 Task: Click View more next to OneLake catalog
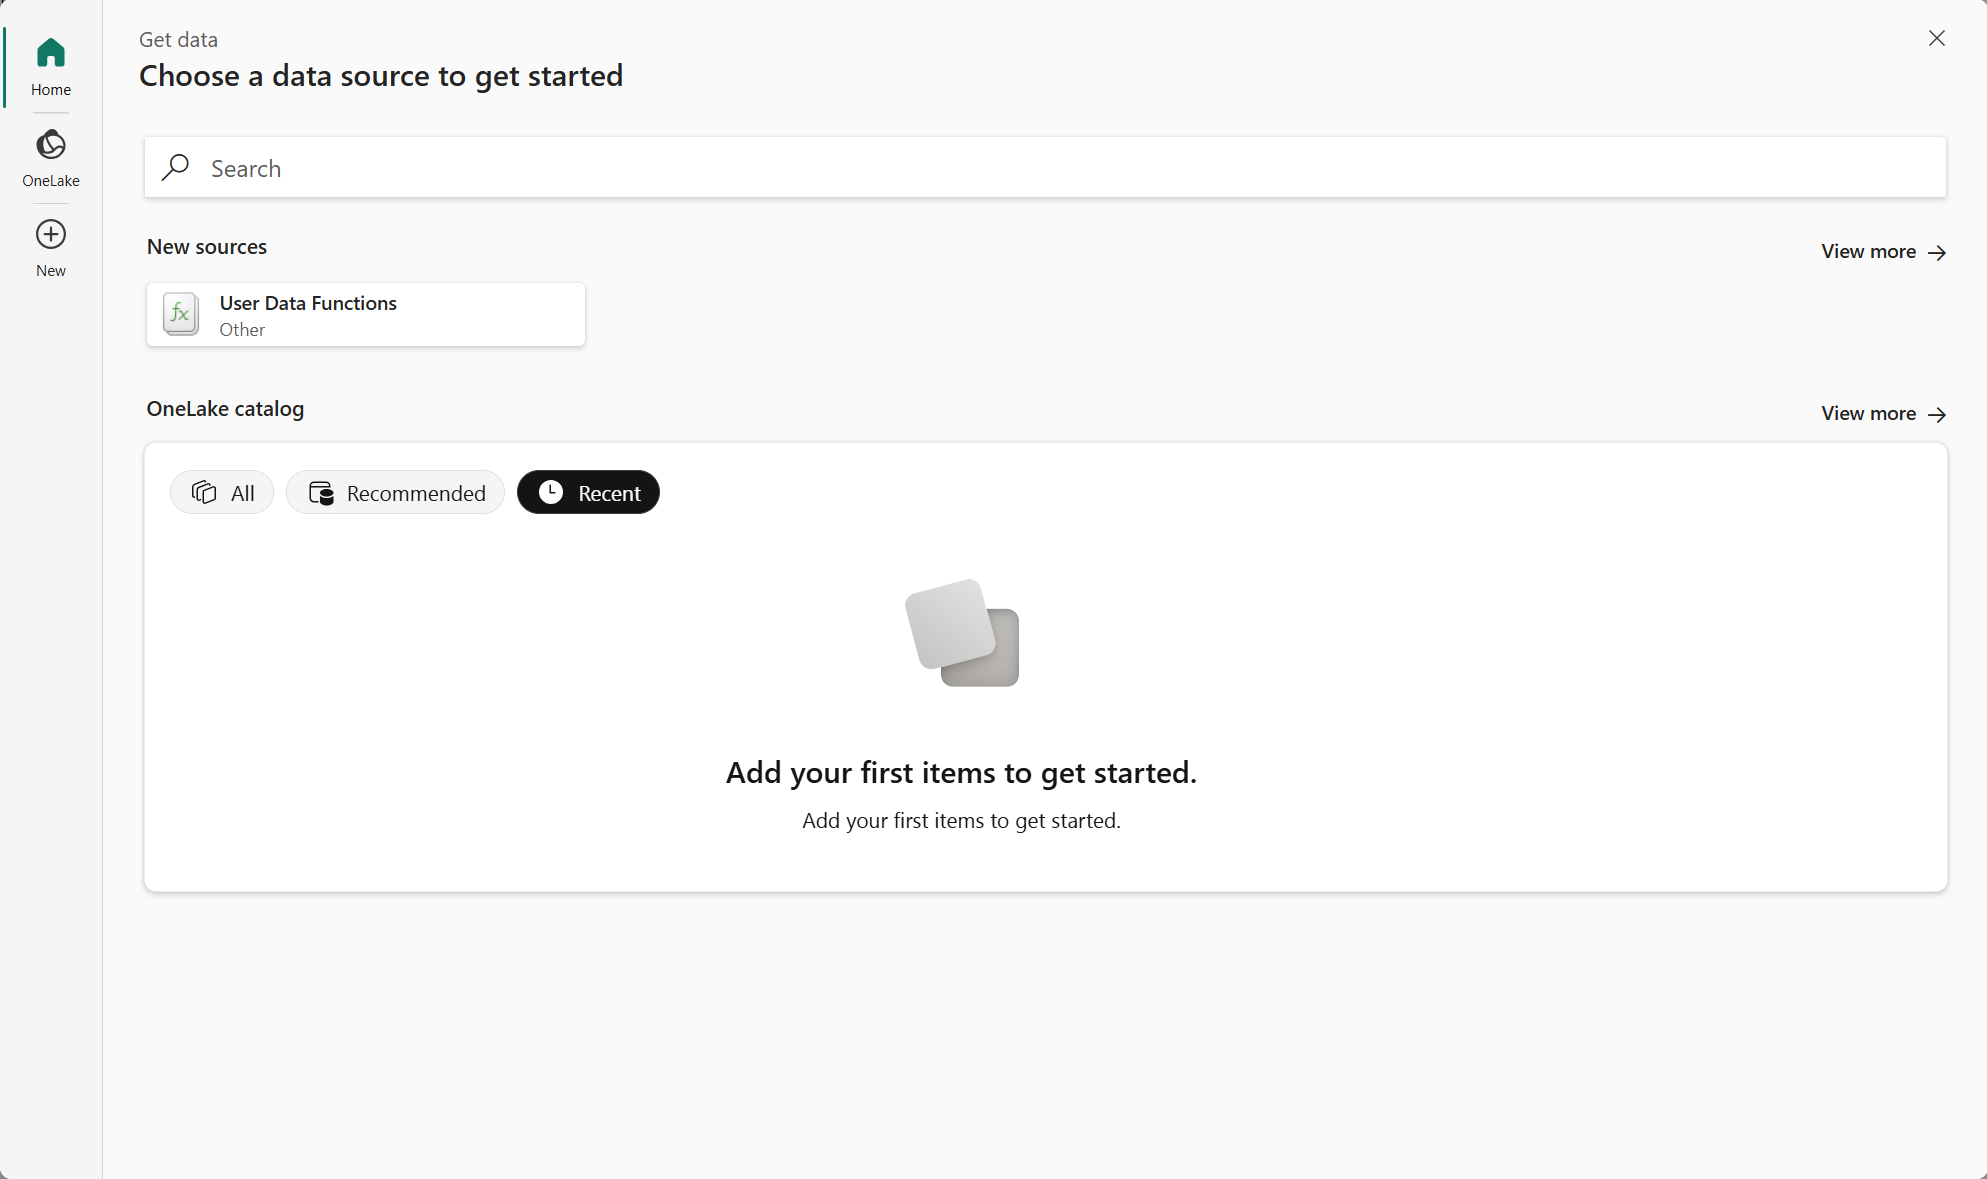tap(1883, 414)
